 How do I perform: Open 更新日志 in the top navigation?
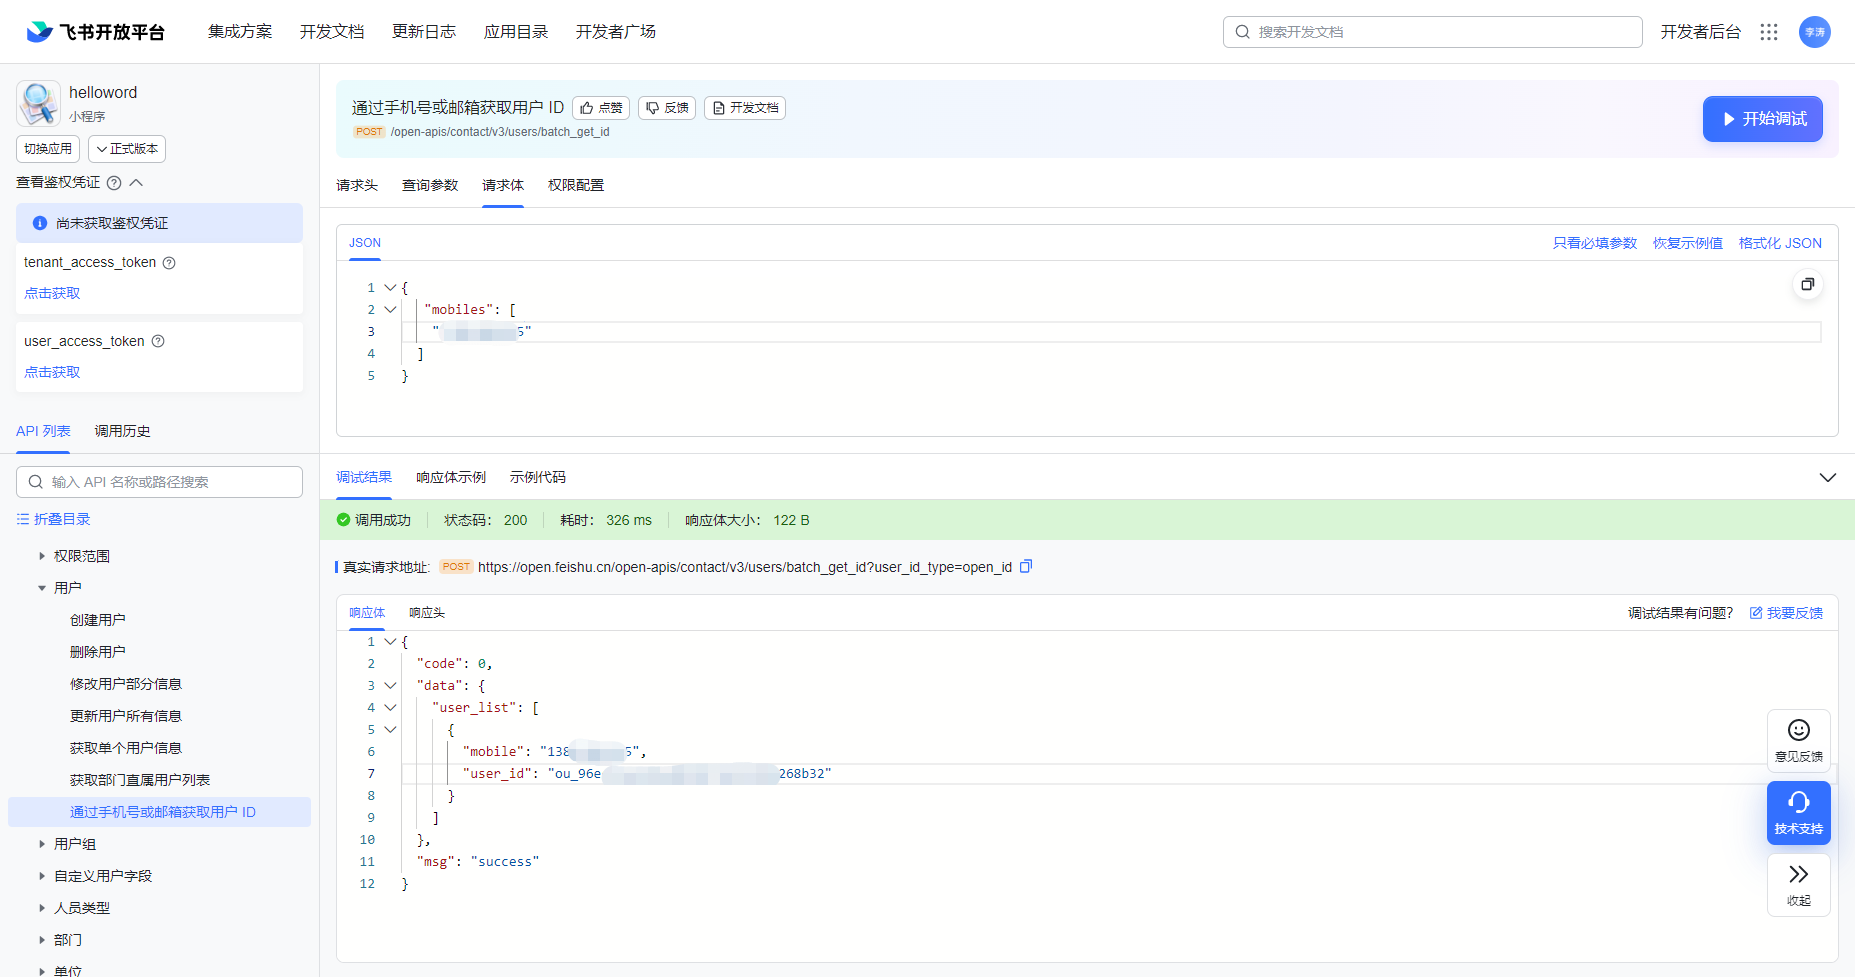click(424, 31)
